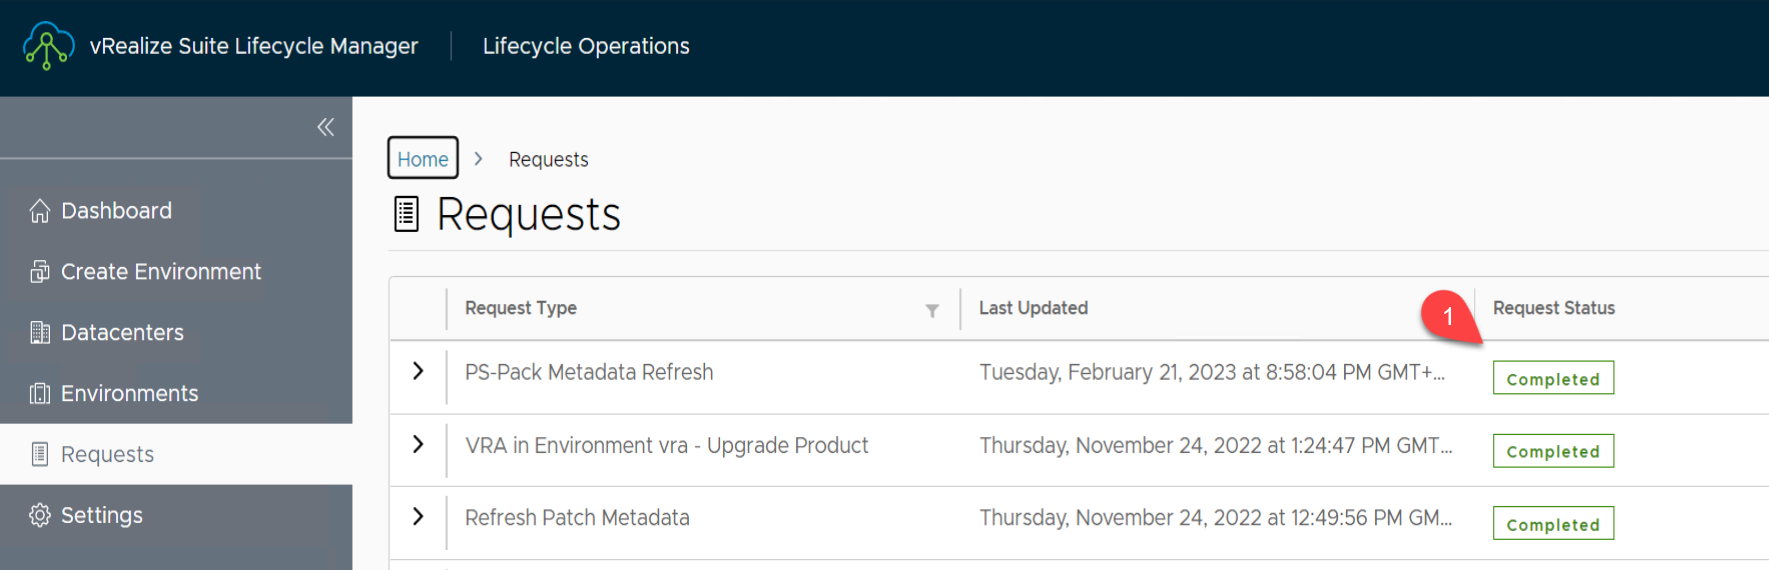Click the Create Environment icon

click(x=40, y=272)
